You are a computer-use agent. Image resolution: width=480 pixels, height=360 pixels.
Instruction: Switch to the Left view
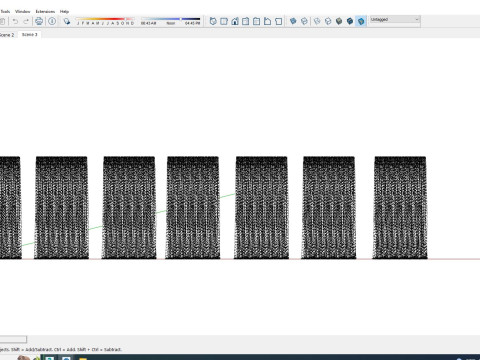[x=267, y=21]
